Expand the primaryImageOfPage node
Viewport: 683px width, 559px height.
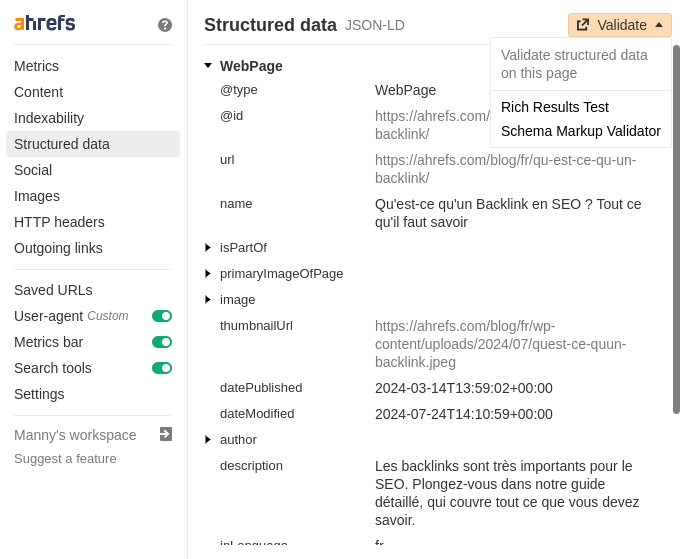208,274
